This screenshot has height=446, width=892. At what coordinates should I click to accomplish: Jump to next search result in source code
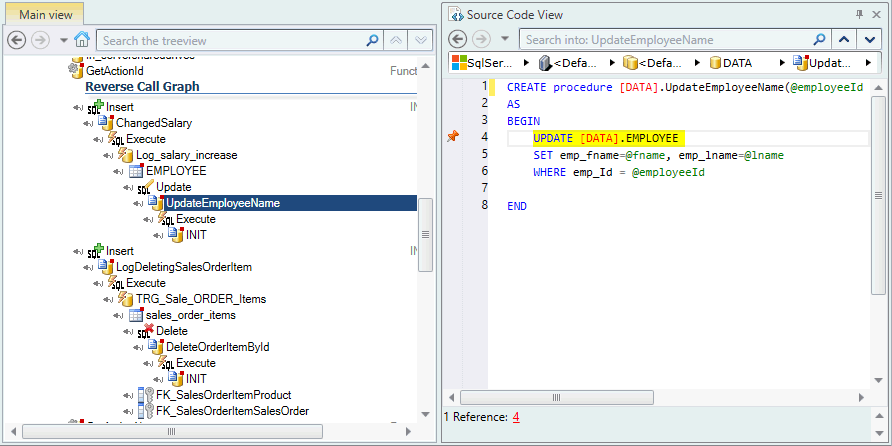click(868, 40)
